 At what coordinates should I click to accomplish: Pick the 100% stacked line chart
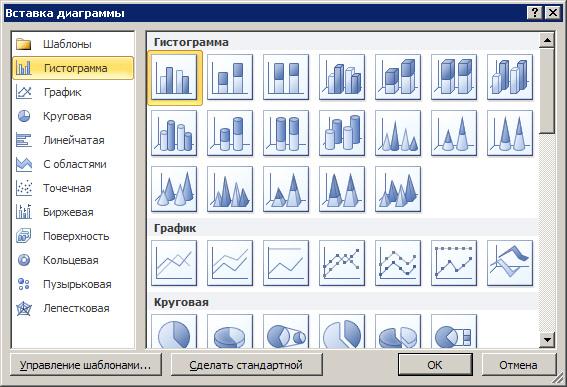[286, 263]
